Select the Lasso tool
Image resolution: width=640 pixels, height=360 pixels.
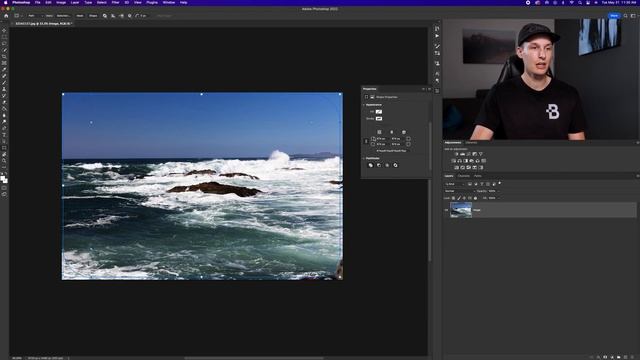coord(4,43)
